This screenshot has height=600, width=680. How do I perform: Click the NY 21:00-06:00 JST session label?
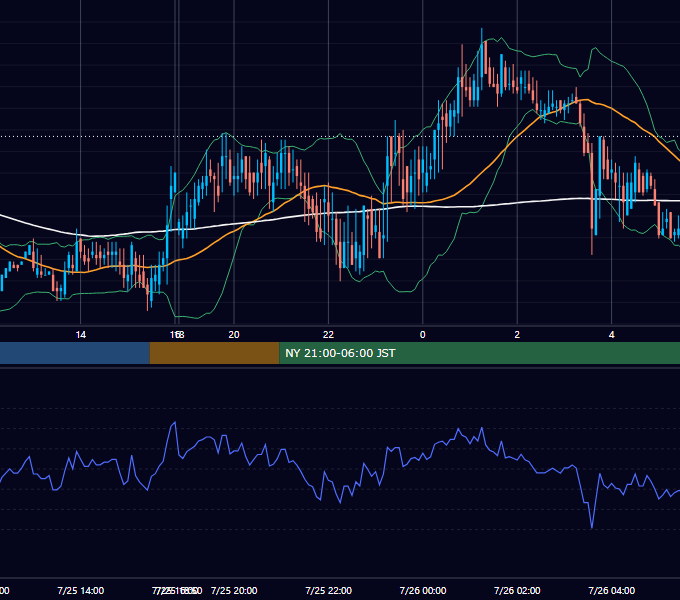click(340, 353)
